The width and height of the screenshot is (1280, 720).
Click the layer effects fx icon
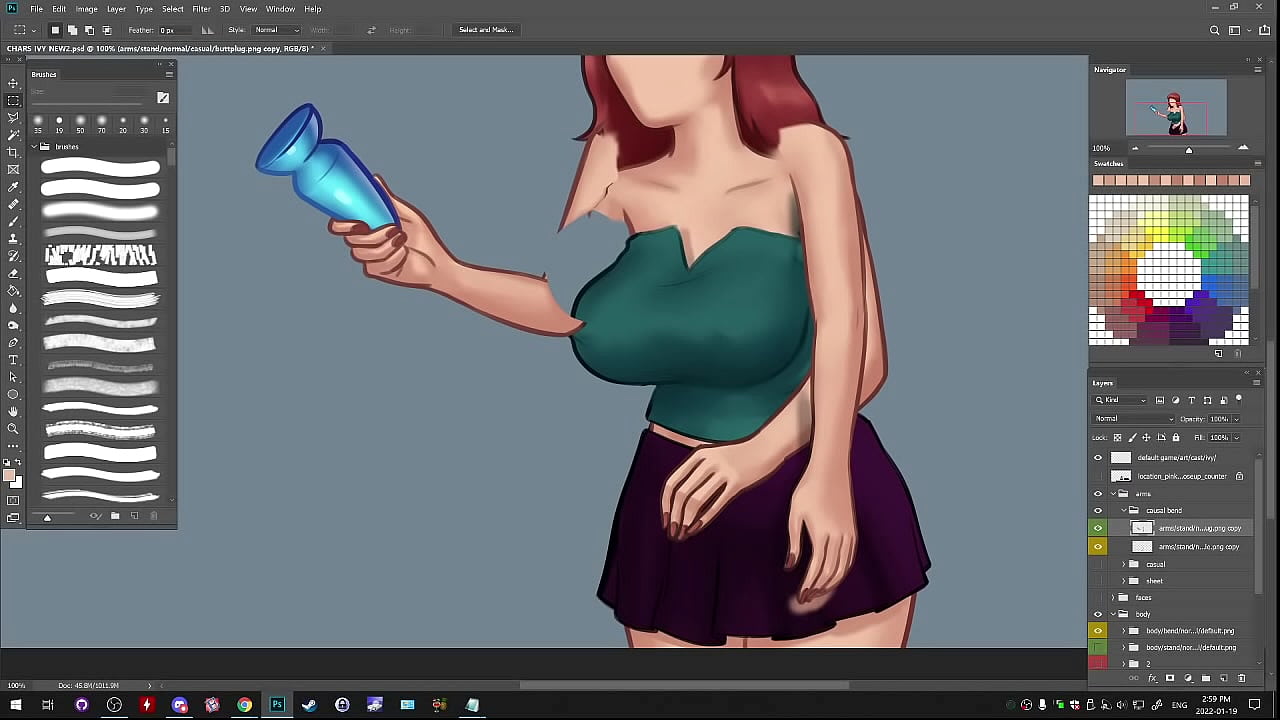click(x=1152, y=678)
